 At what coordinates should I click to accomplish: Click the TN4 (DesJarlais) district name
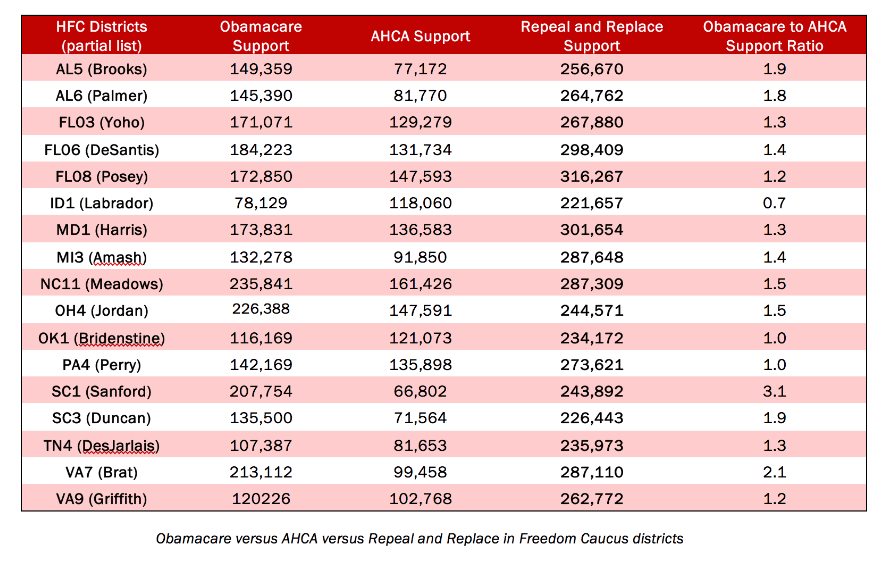pos(102,446)
